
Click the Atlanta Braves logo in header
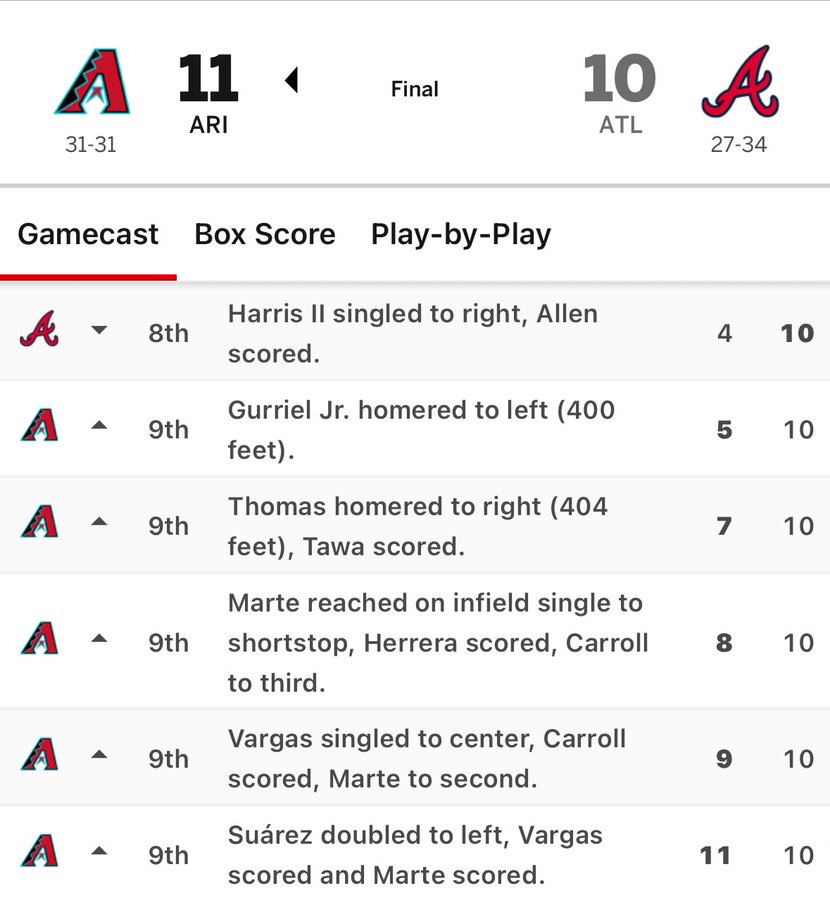(x=739, y=83)
